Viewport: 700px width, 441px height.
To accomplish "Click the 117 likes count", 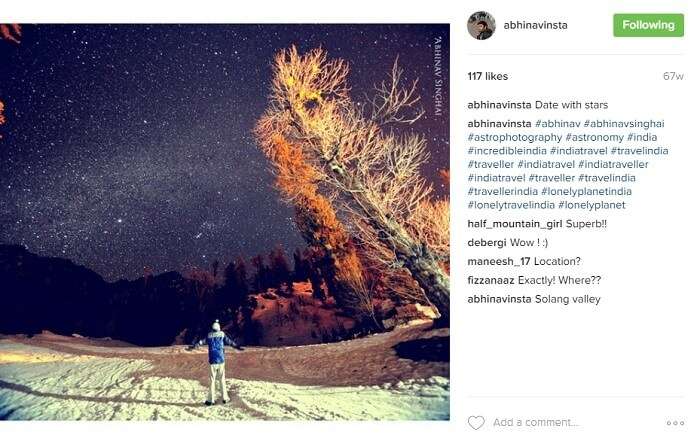I will pyautogui.click(x=488, y=76).
